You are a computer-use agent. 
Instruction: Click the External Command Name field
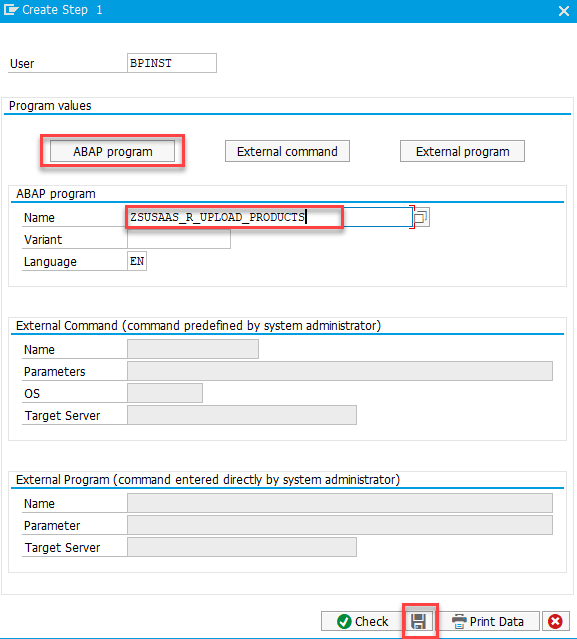click(x=193, y=349)
